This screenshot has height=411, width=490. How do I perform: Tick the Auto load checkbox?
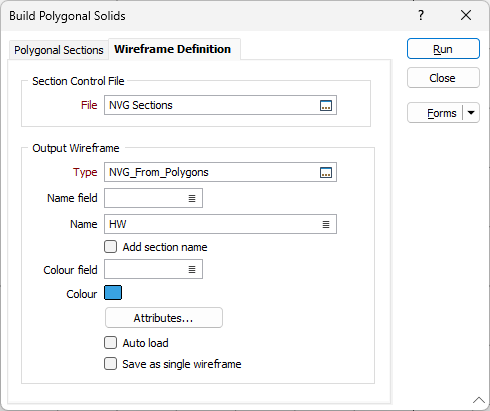click(x=110, y=343)
